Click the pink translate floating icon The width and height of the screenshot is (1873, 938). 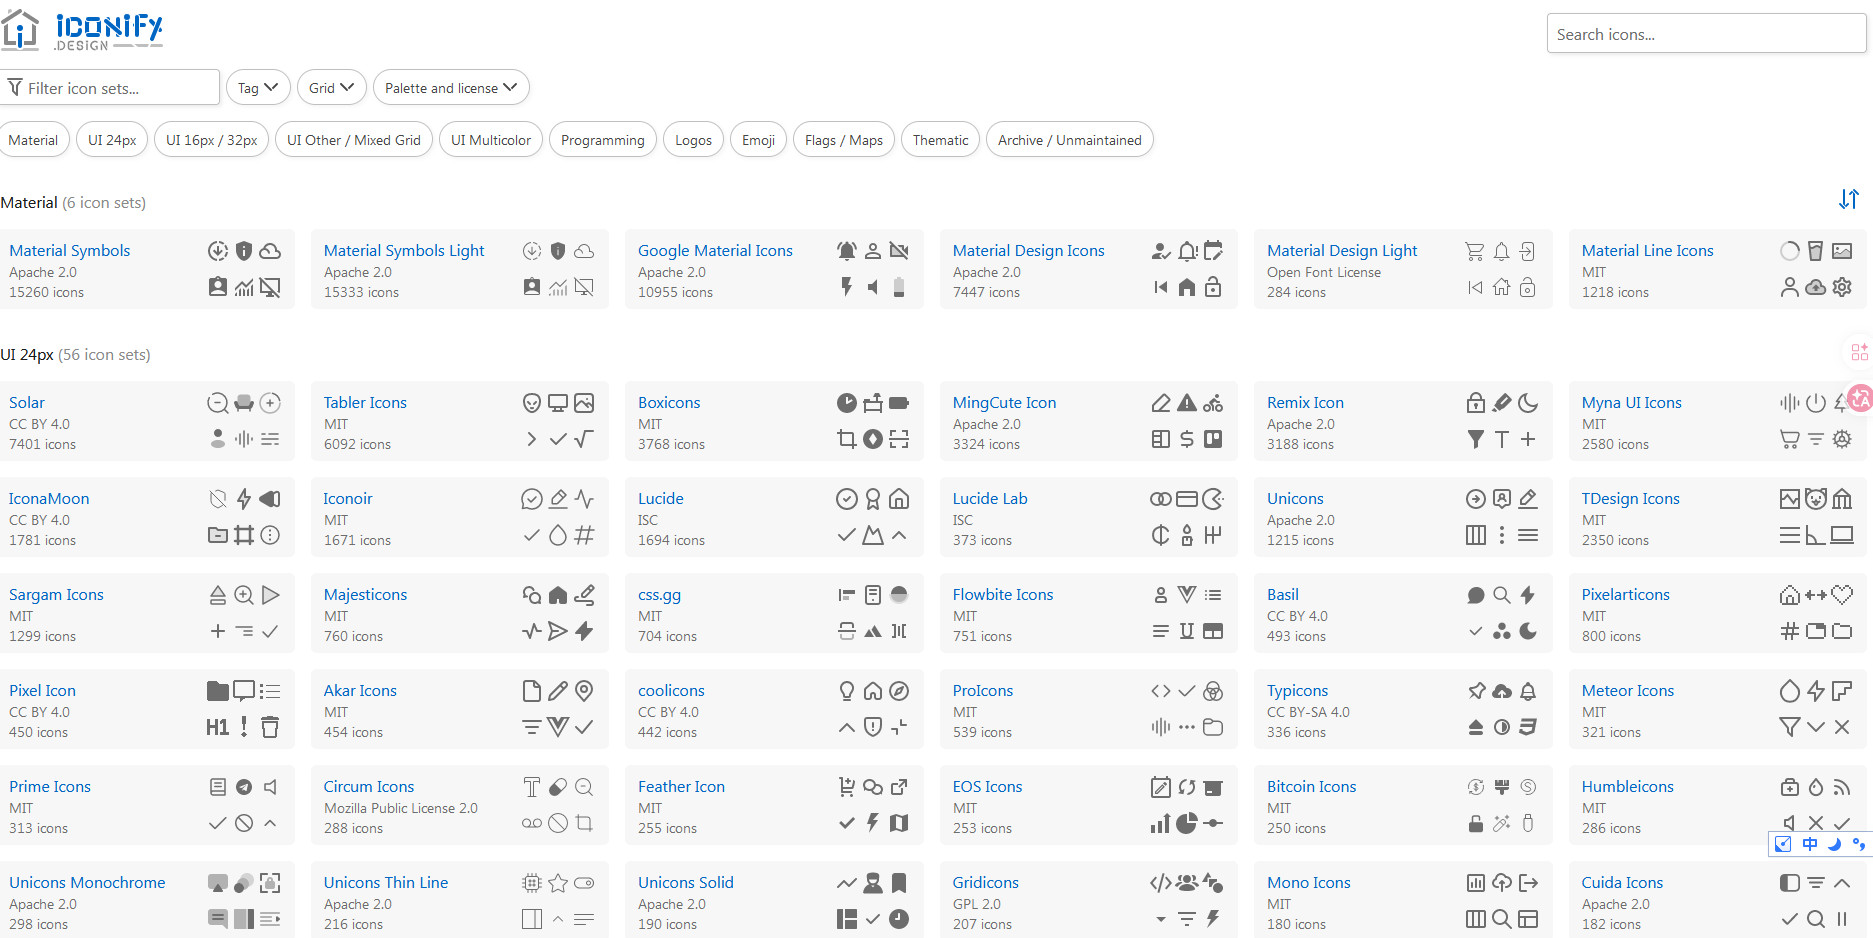click(1860, 398)
